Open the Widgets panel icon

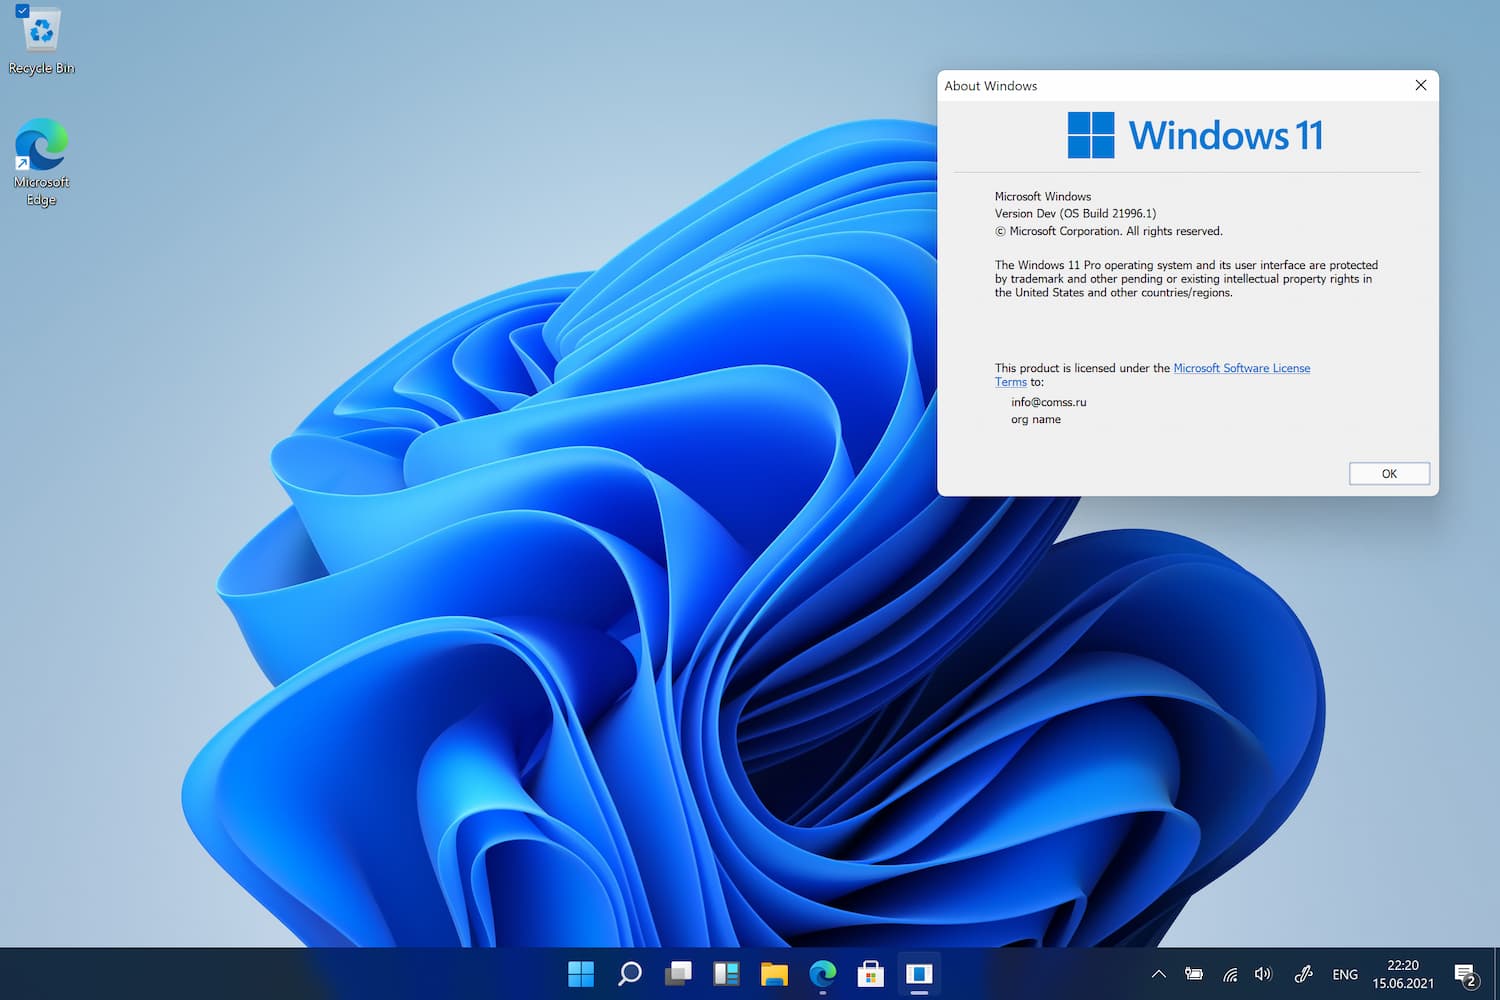726,973
